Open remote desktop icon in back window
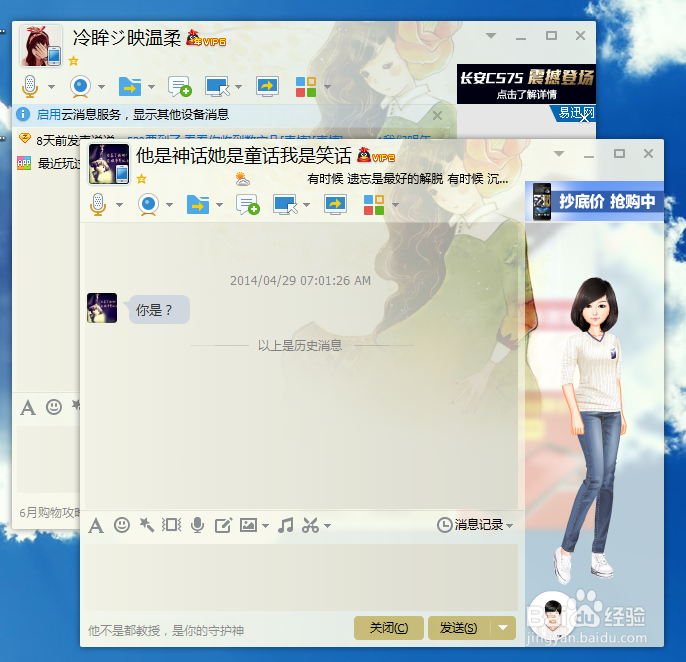This screenshot has width=686, height=662. [217, 86]
